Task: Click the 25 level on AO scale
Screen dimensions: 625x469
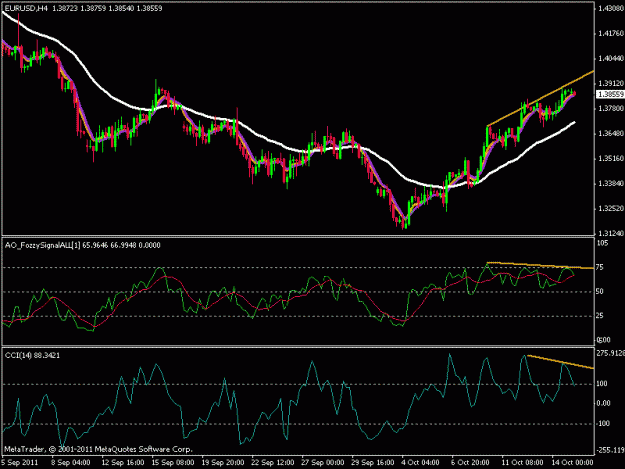Action: tap(599, 316)
